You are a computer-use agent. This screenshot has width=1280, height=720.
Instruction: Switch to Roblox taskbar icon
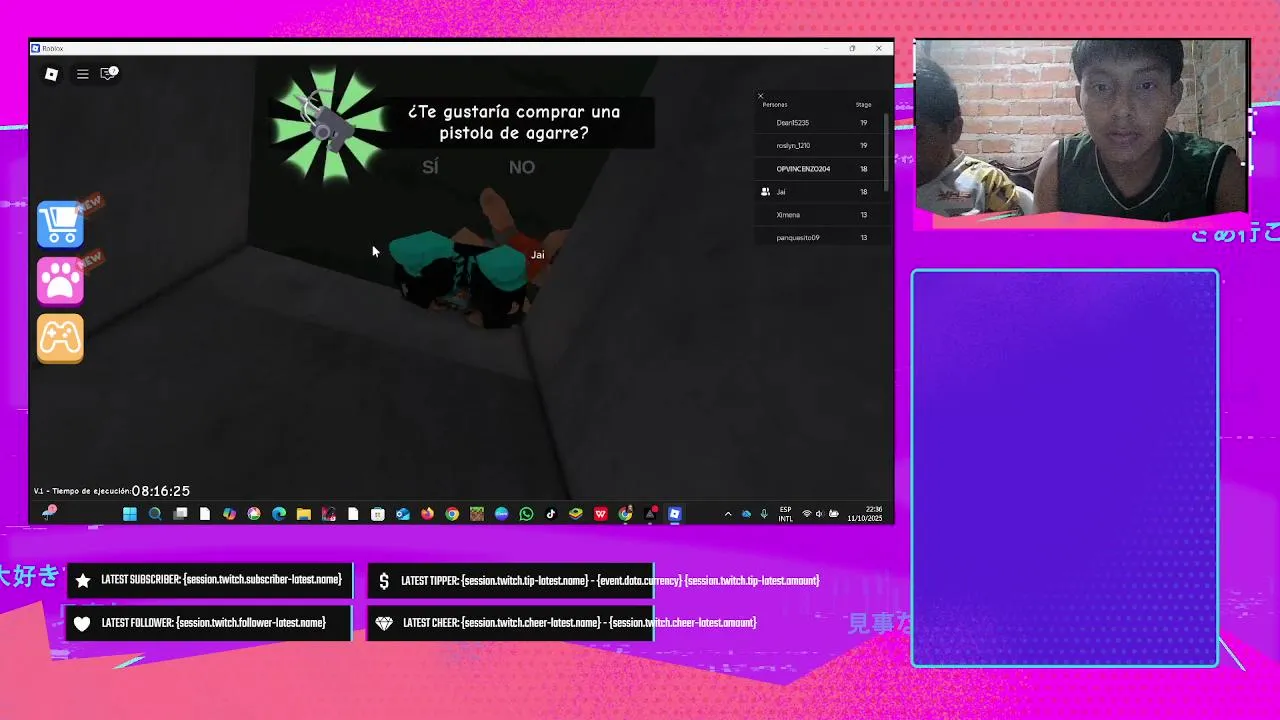point(675,514)
